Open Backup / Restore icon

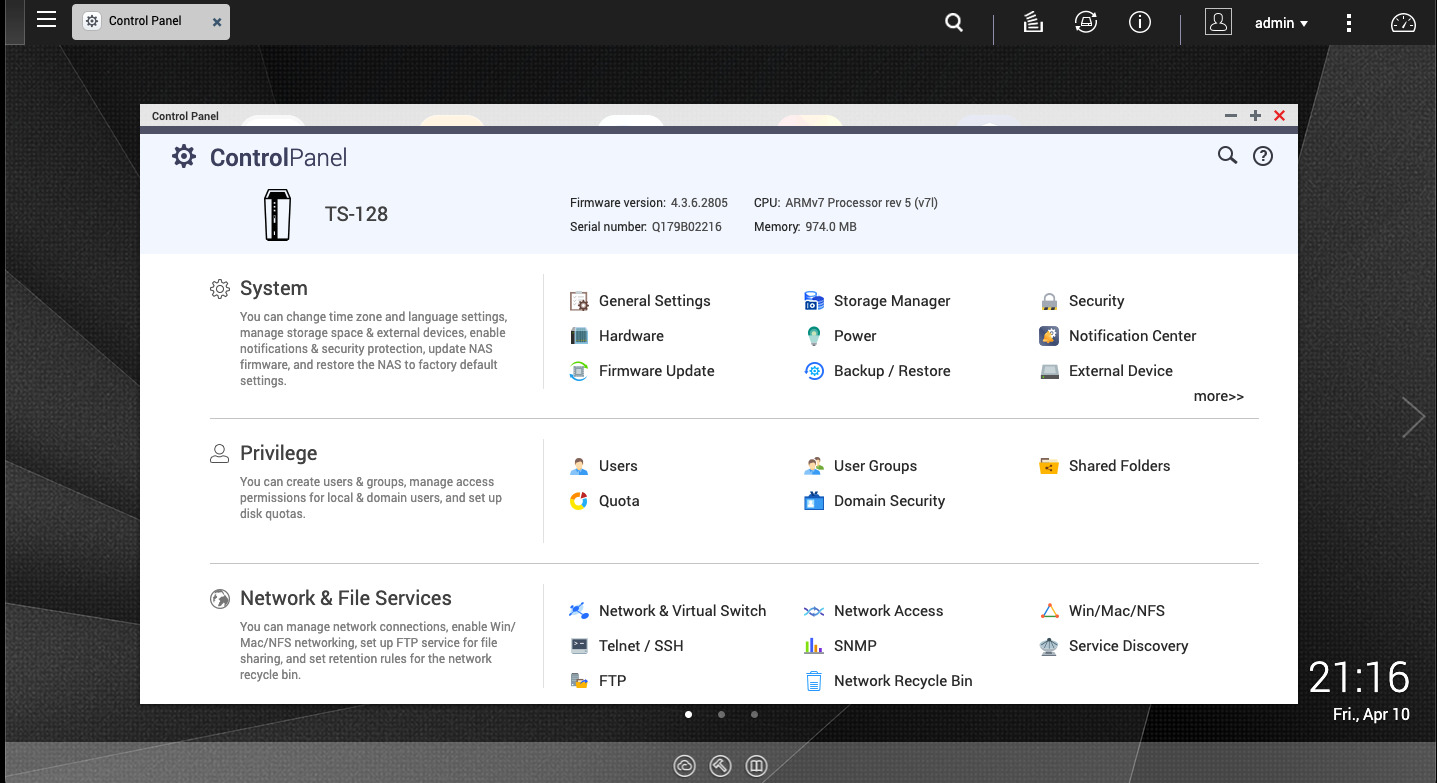pyautogui.click(x=814, y=371)
